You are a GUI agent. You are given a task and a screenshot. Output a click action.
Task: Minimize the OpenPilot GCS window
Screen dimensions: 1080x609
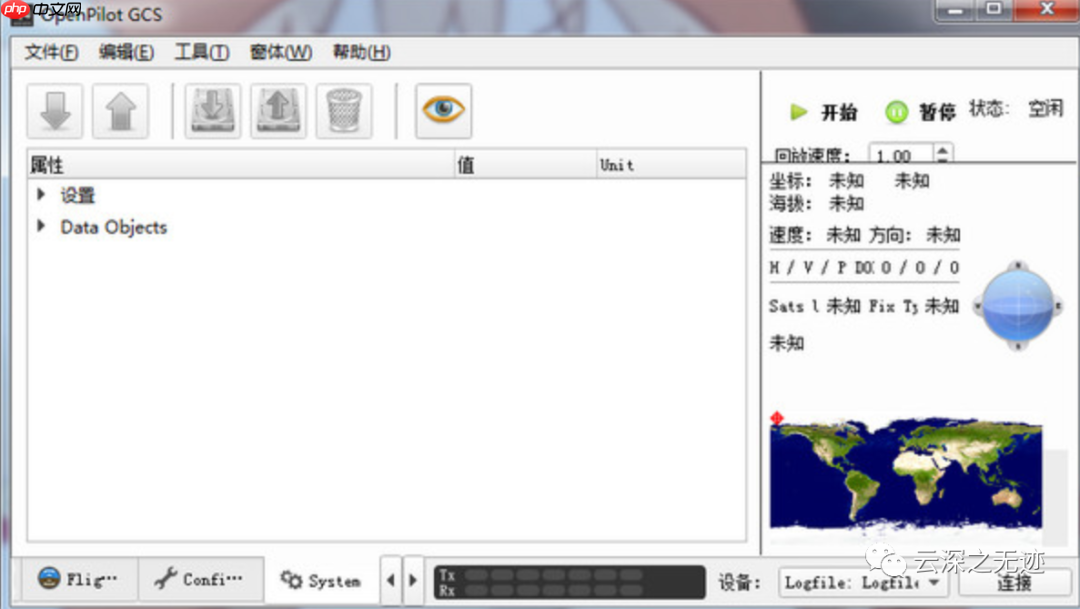tap(955, 10)
